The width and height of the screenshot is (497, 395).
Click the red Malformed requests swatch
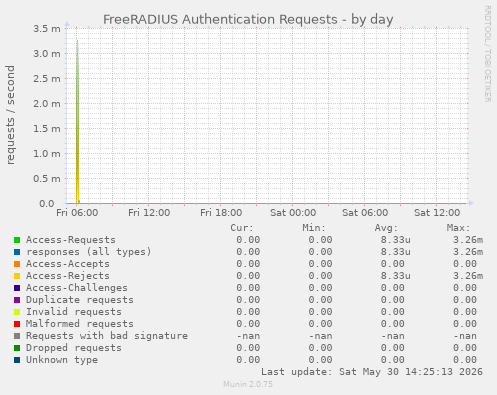[17, 324]
